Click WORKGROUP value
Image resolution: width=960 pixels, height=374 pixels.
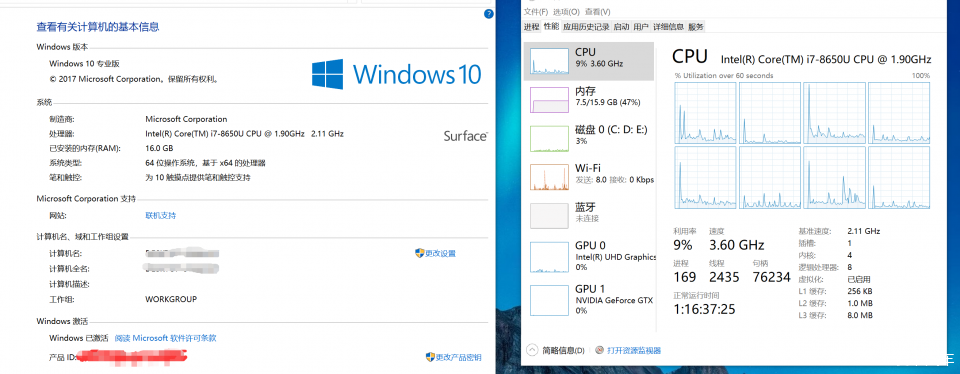[x=171, y=299]
